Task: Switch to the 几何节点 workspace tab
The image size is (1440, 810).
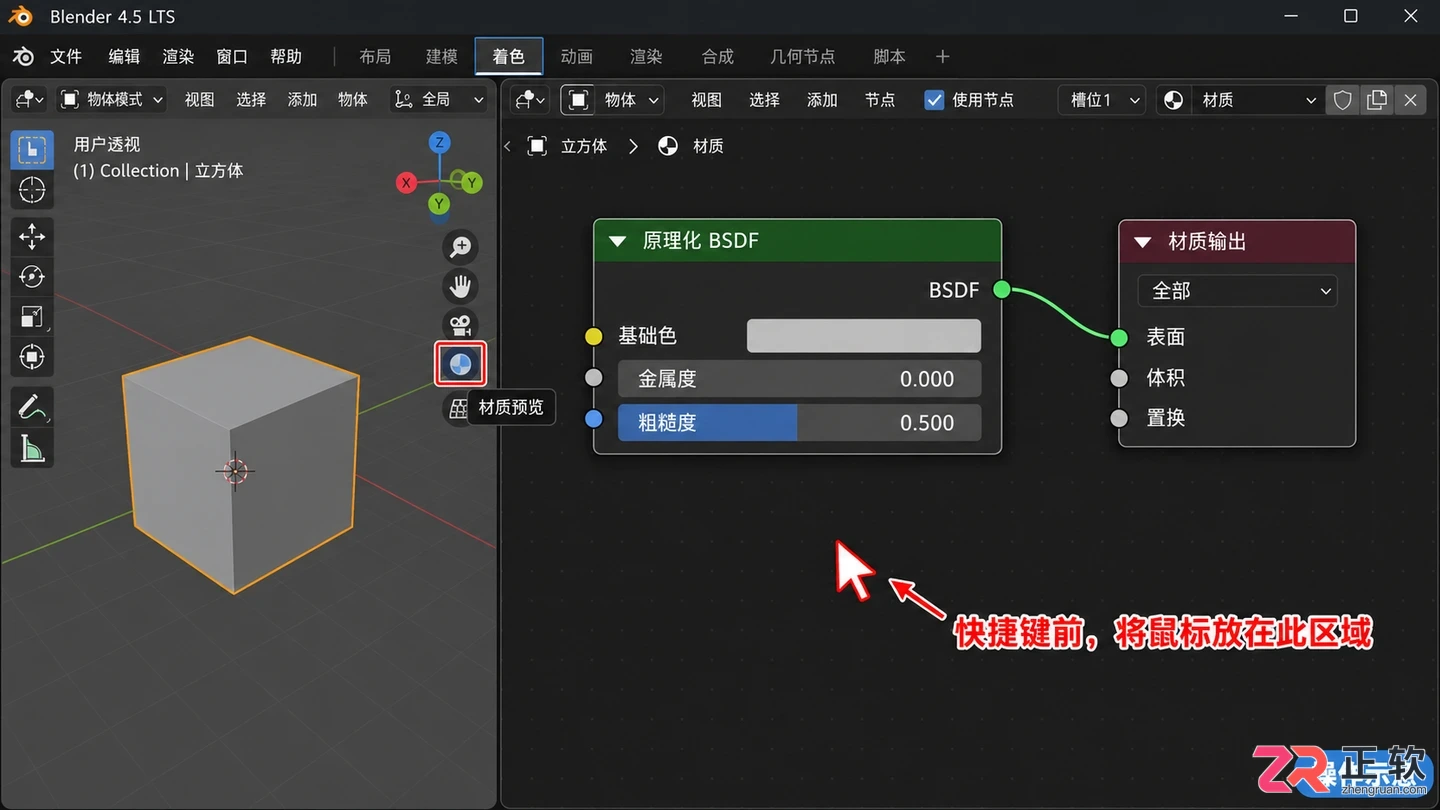Action: [802, 56]
